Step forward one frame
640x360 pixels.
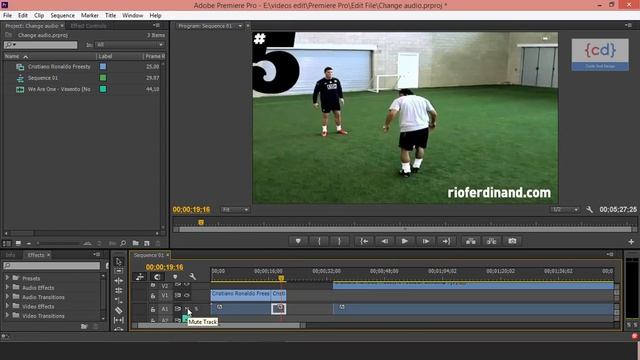(425, 241)
